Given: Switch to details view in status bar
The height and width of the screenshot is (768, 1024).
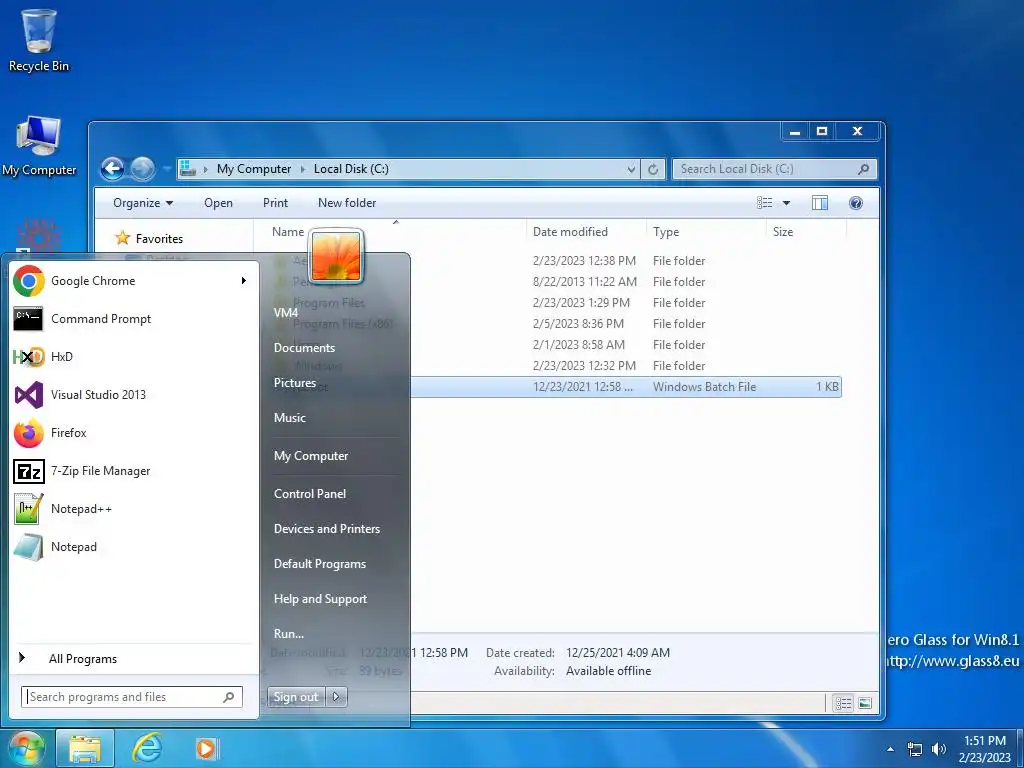Looking at the screenshot, I should [843, 703].
